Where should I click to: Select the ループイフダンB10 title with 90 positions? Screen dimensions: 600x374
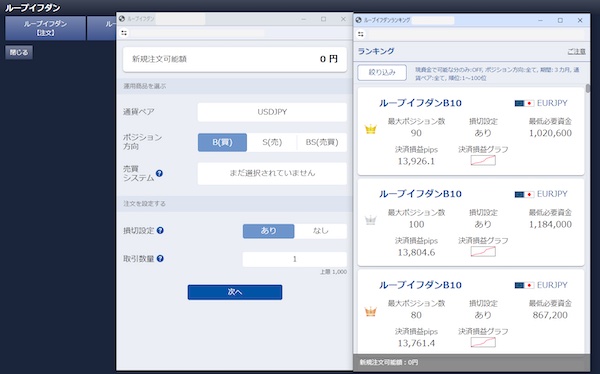click(x=420, y=103)
